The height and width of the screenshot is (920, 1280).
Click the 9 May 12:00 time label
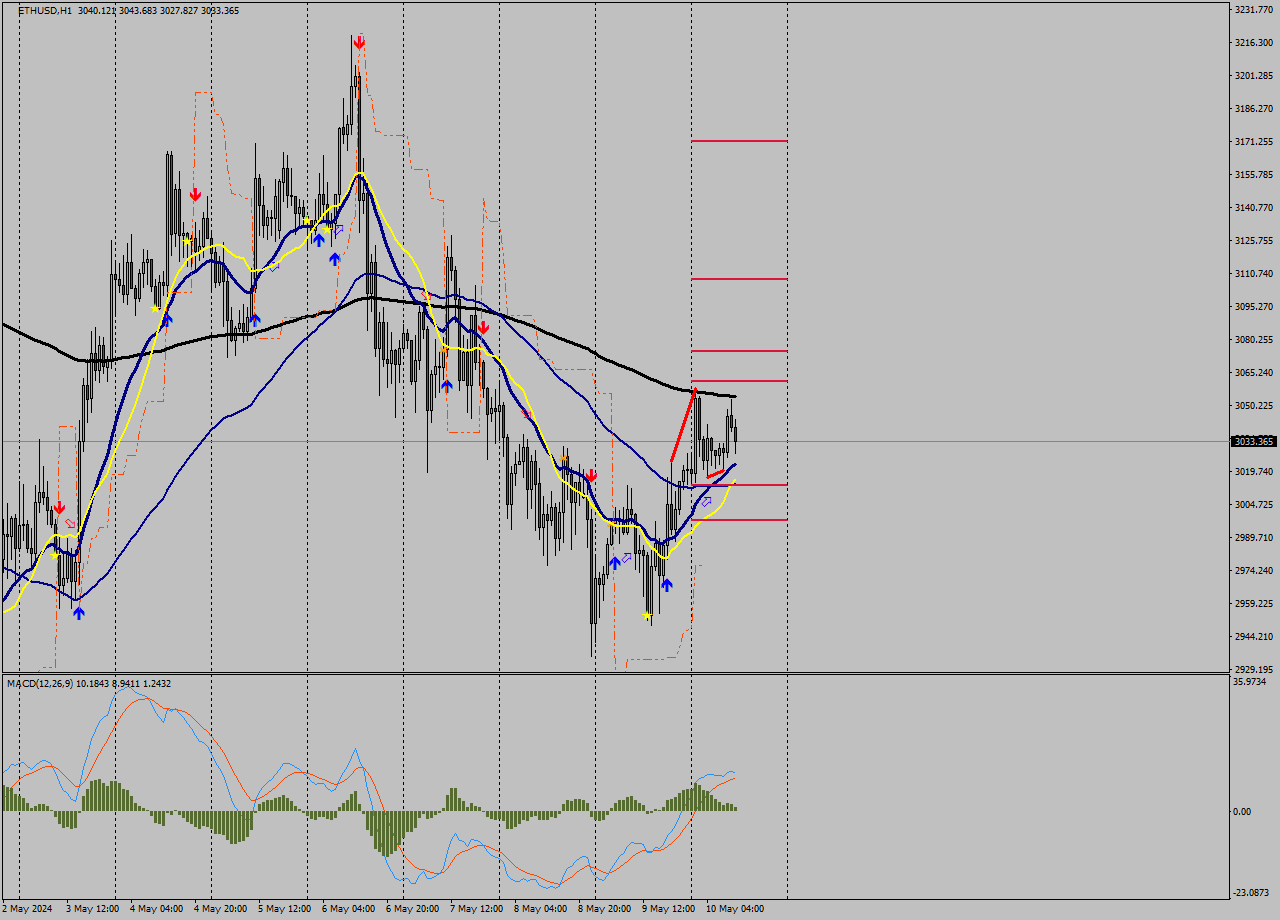pyautogui.click(x=669, y=909)
